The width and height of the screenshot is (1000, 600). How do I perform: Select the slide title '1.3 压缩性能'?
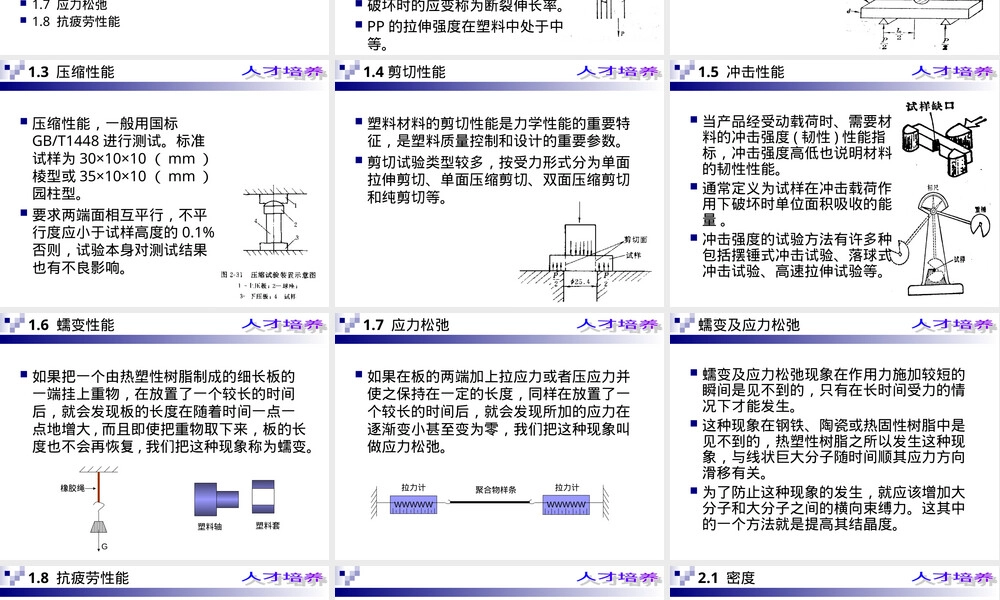71,72
